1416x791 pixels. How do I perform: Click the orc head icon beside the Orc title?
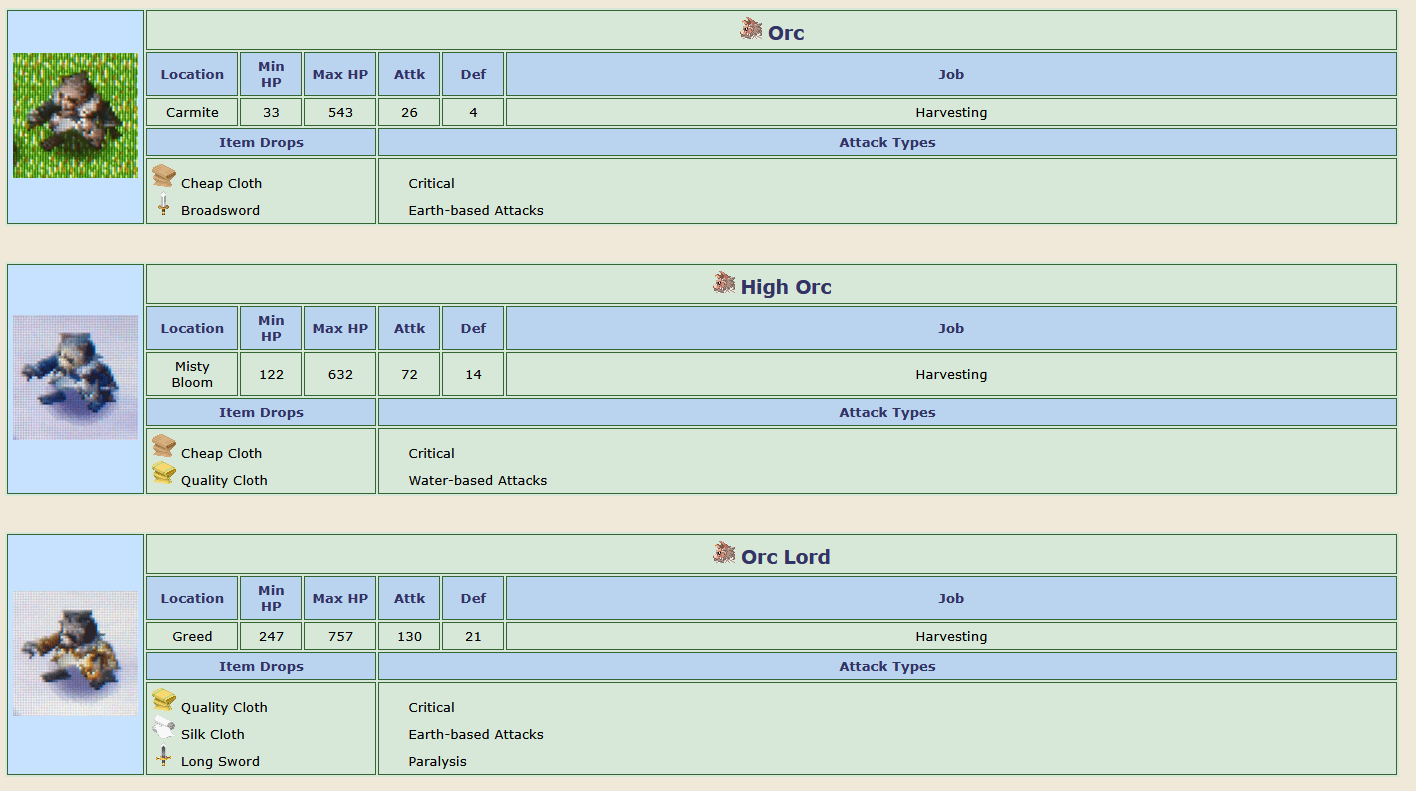(751, 29)
